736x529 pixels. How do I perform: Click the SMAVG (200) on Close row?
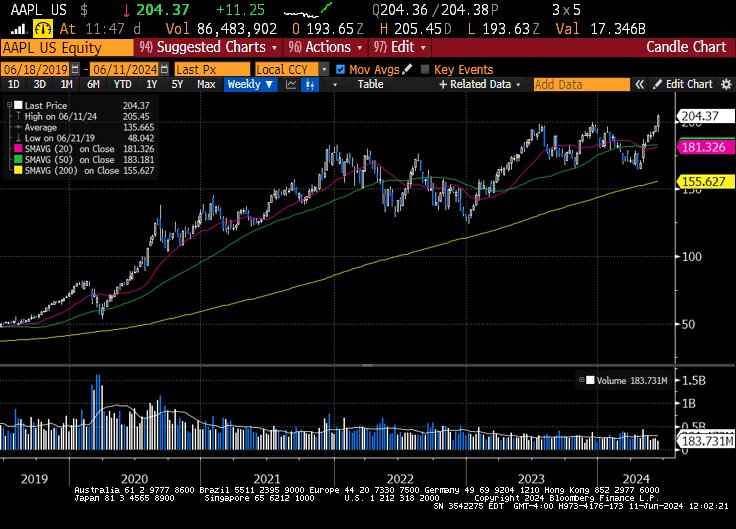(x=84, y=170)
